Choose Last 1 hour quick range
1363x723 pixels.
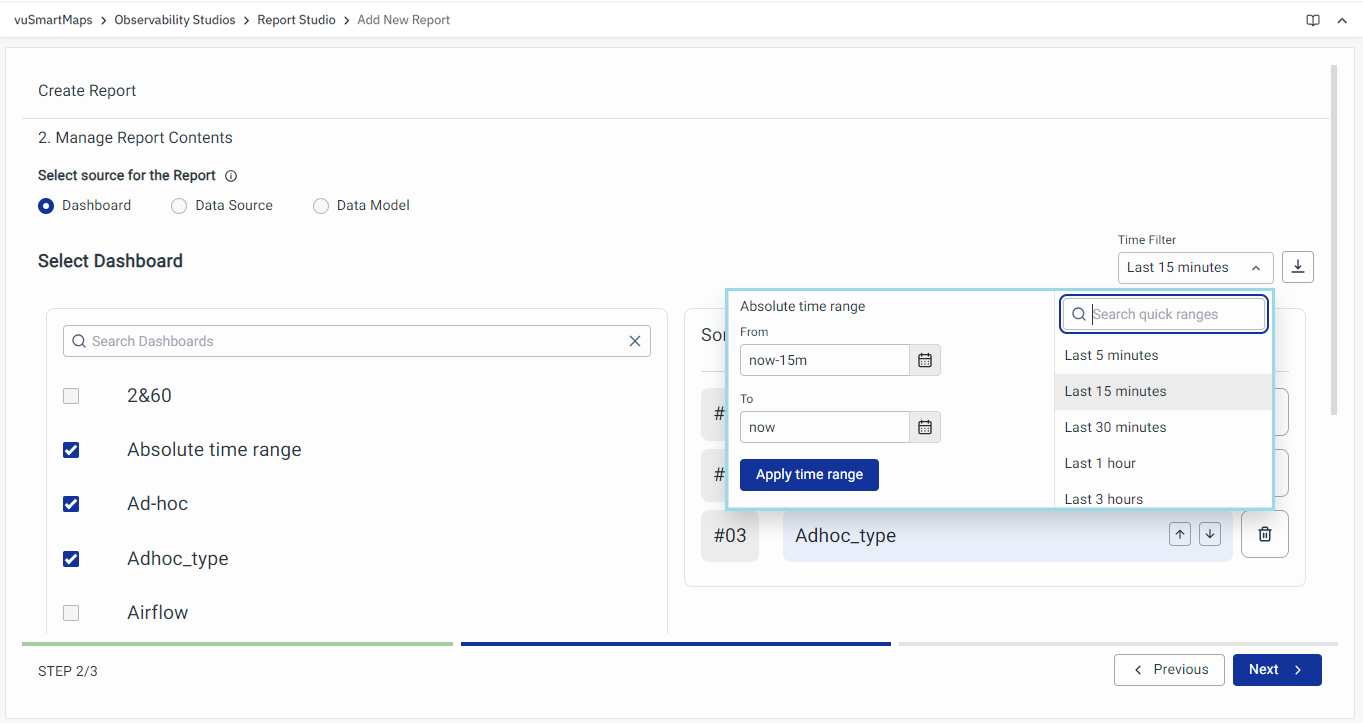(x=1100, y=463)
